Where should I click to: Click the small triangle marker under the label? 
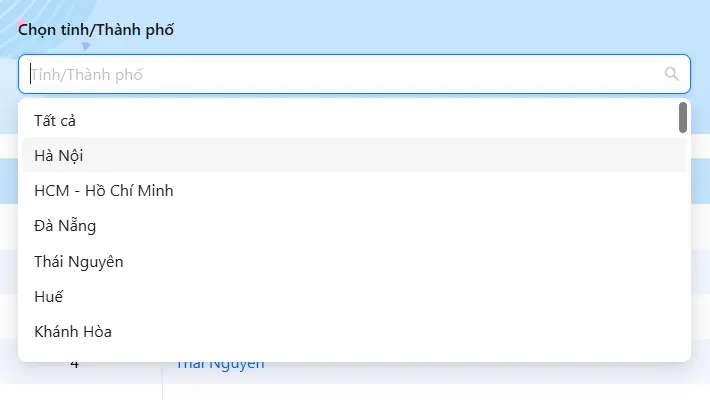coord(86,46)
